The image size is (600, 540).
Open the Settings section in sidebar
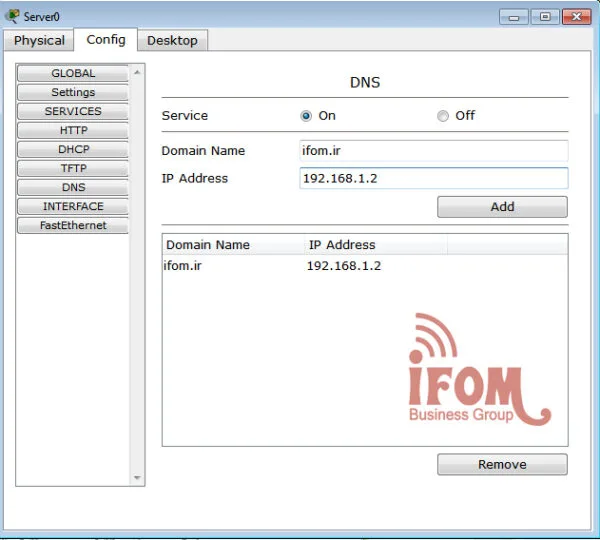(x=73, y=92)
